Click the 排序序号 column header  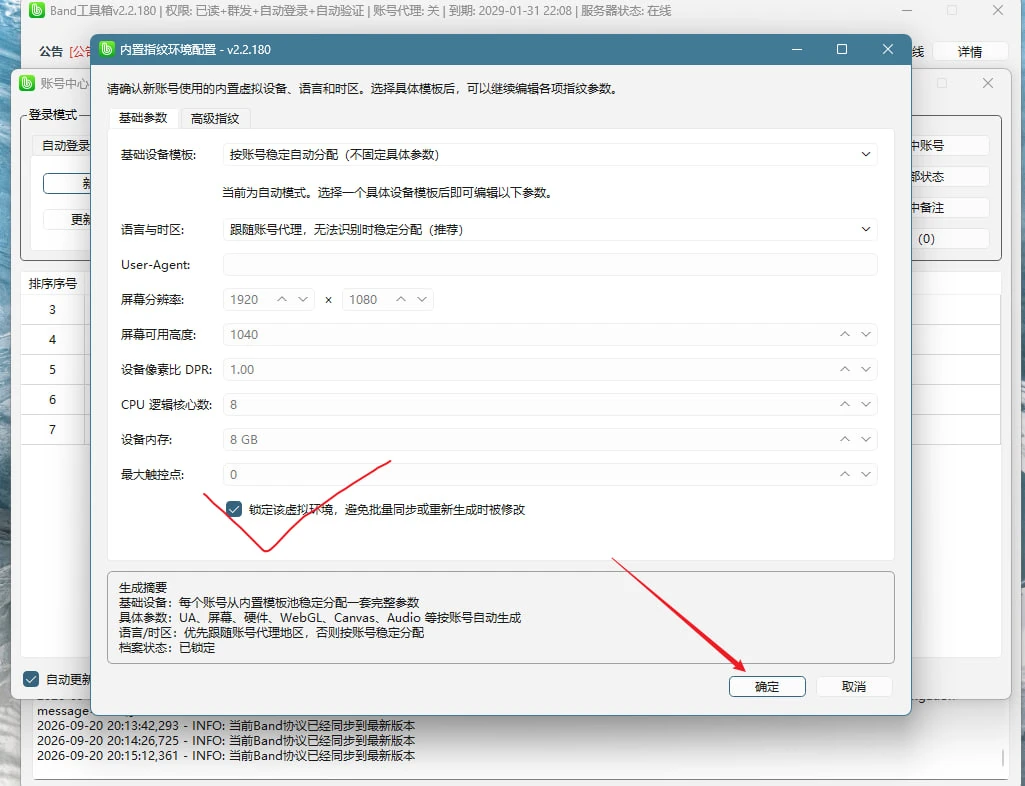pyautogui.click(x=53, y=283)
